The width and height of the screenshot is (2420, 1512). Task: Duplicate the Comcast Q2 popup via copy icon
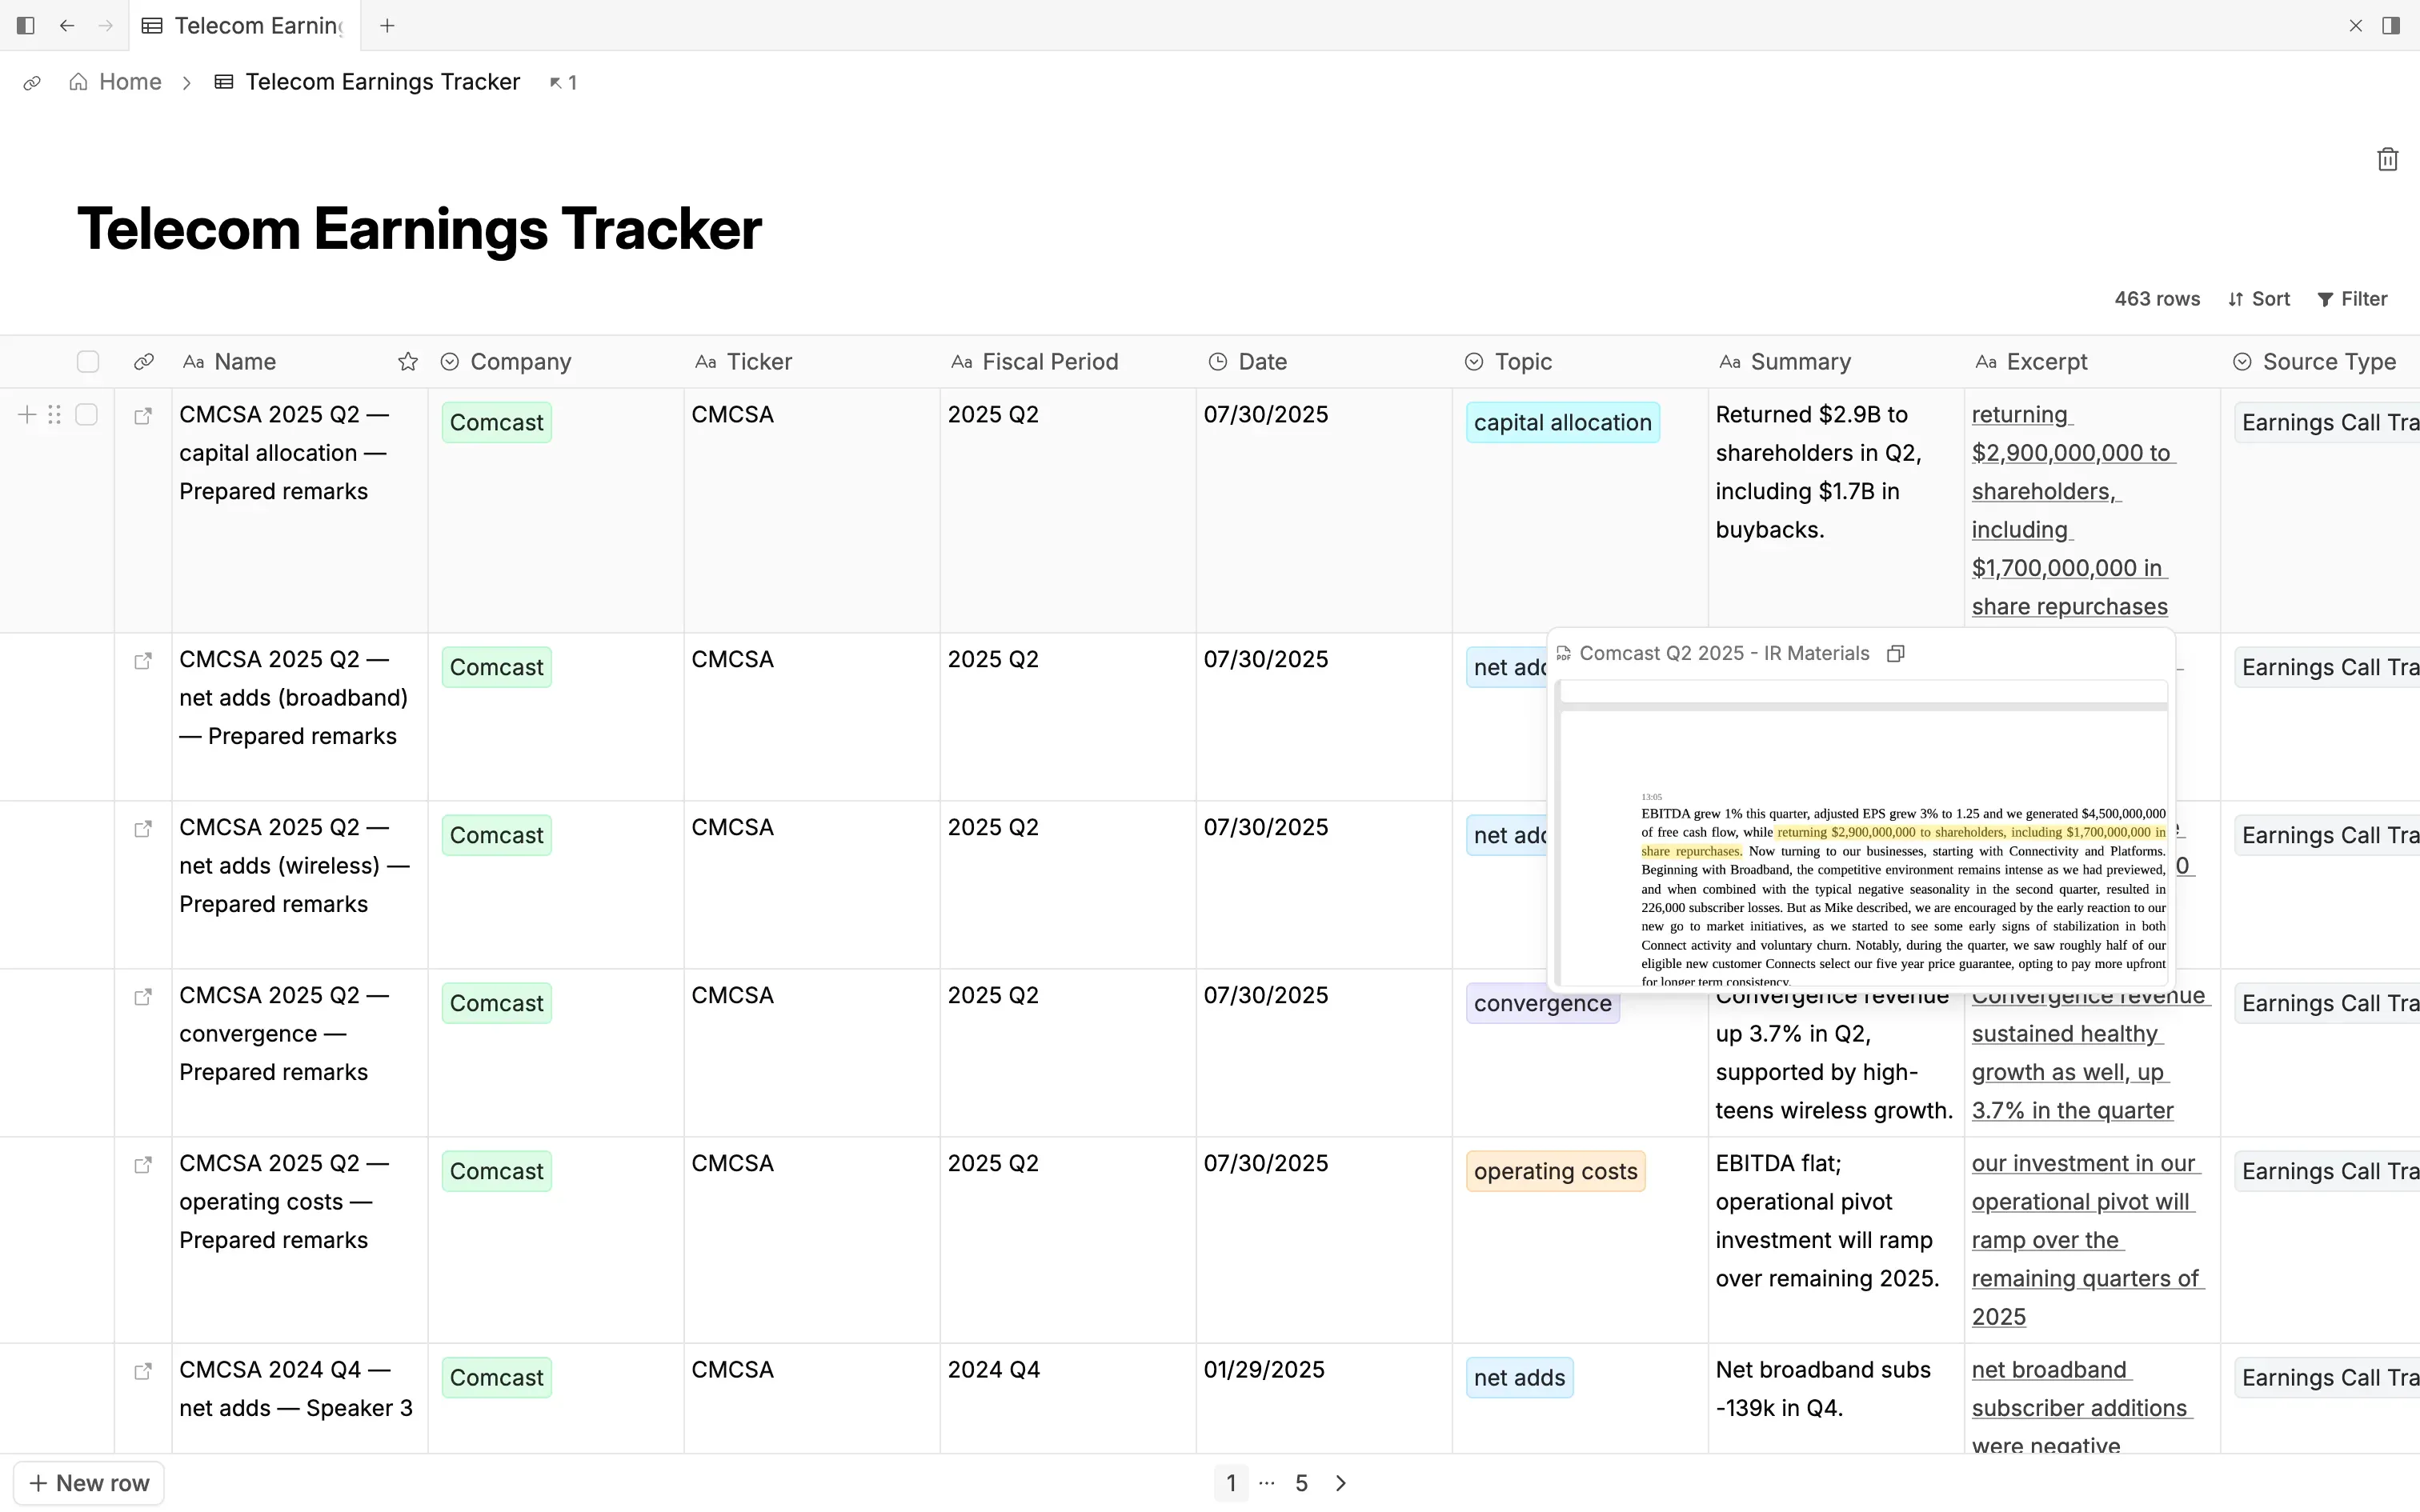click(1895, 653)
